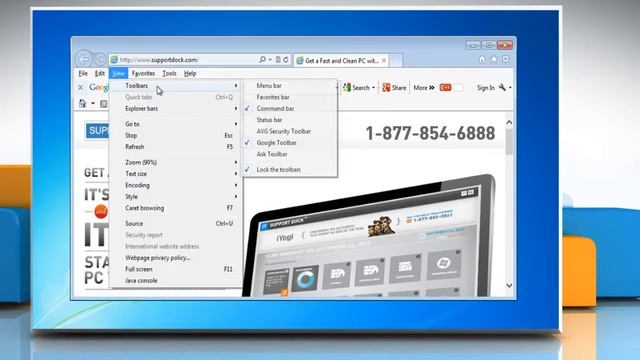Screen dimensions: 640x360
Task: Click the Refresh icon in address bar
Action: [286, 60]
